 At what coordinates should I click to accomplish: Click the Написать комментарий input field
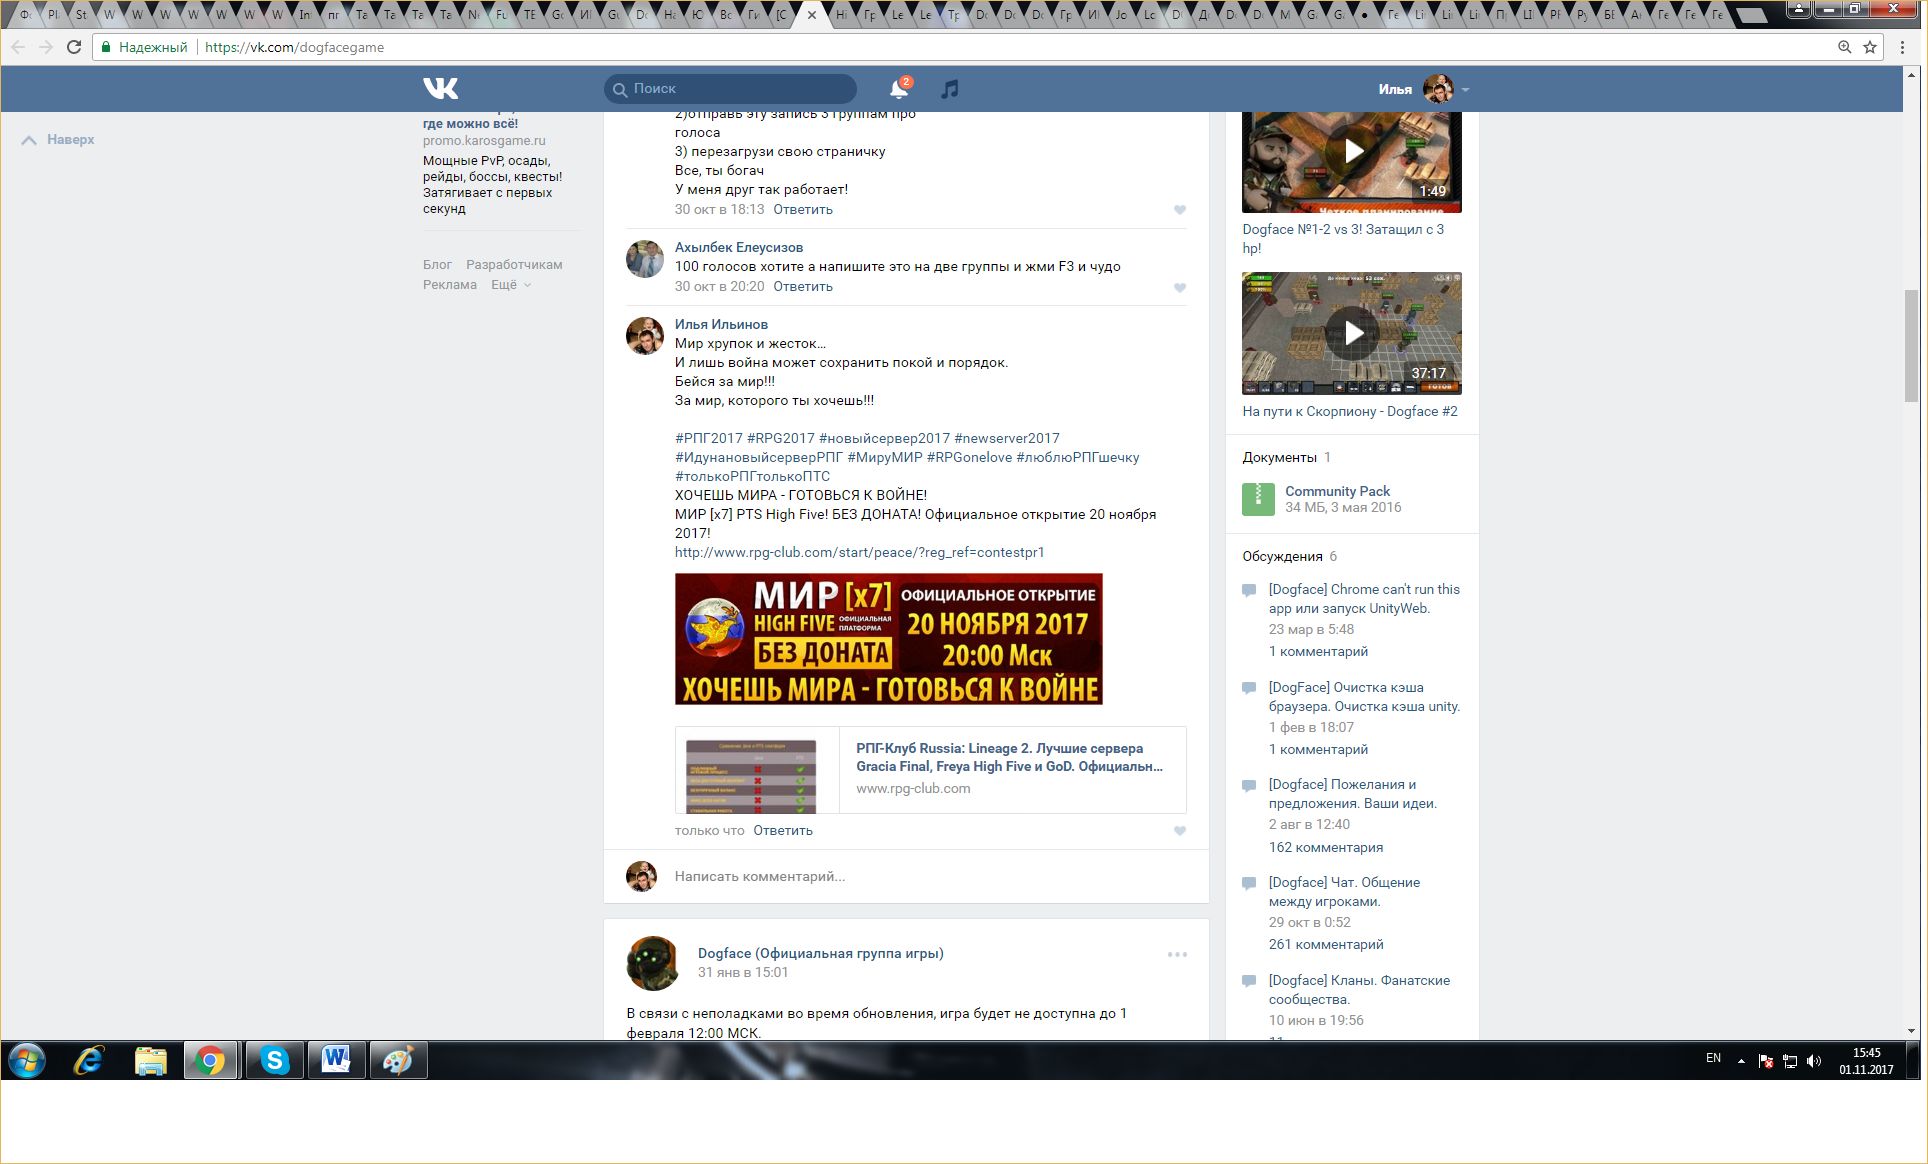[x=760, y=876]
